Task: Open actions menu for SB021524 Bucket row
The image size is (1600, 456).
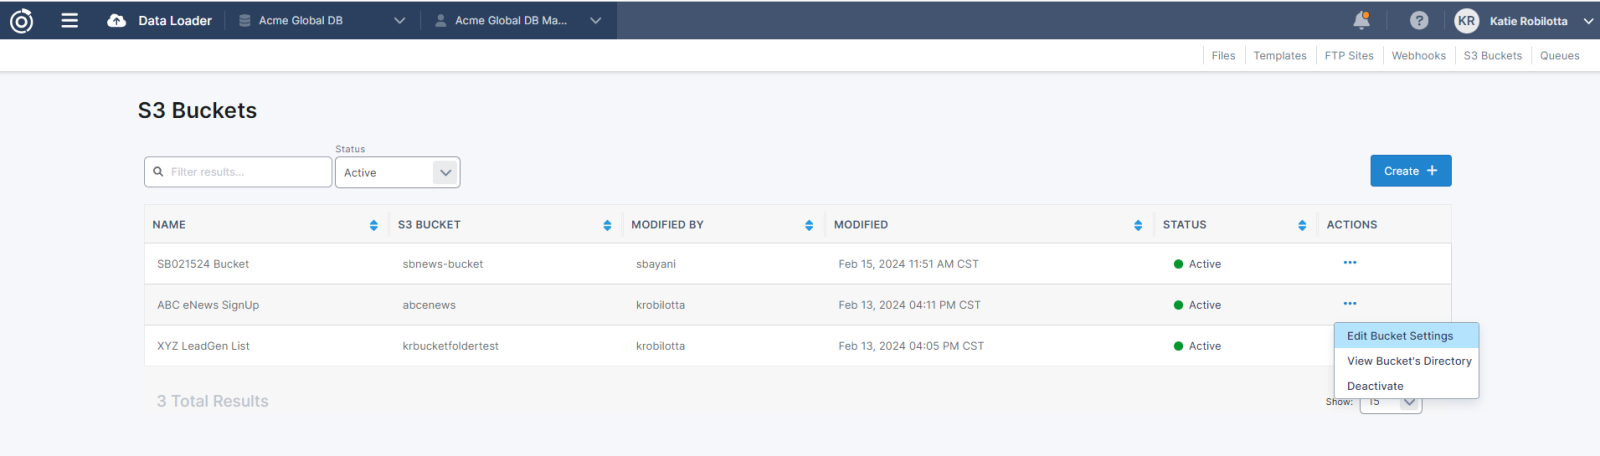Action: pos(1350,263)
